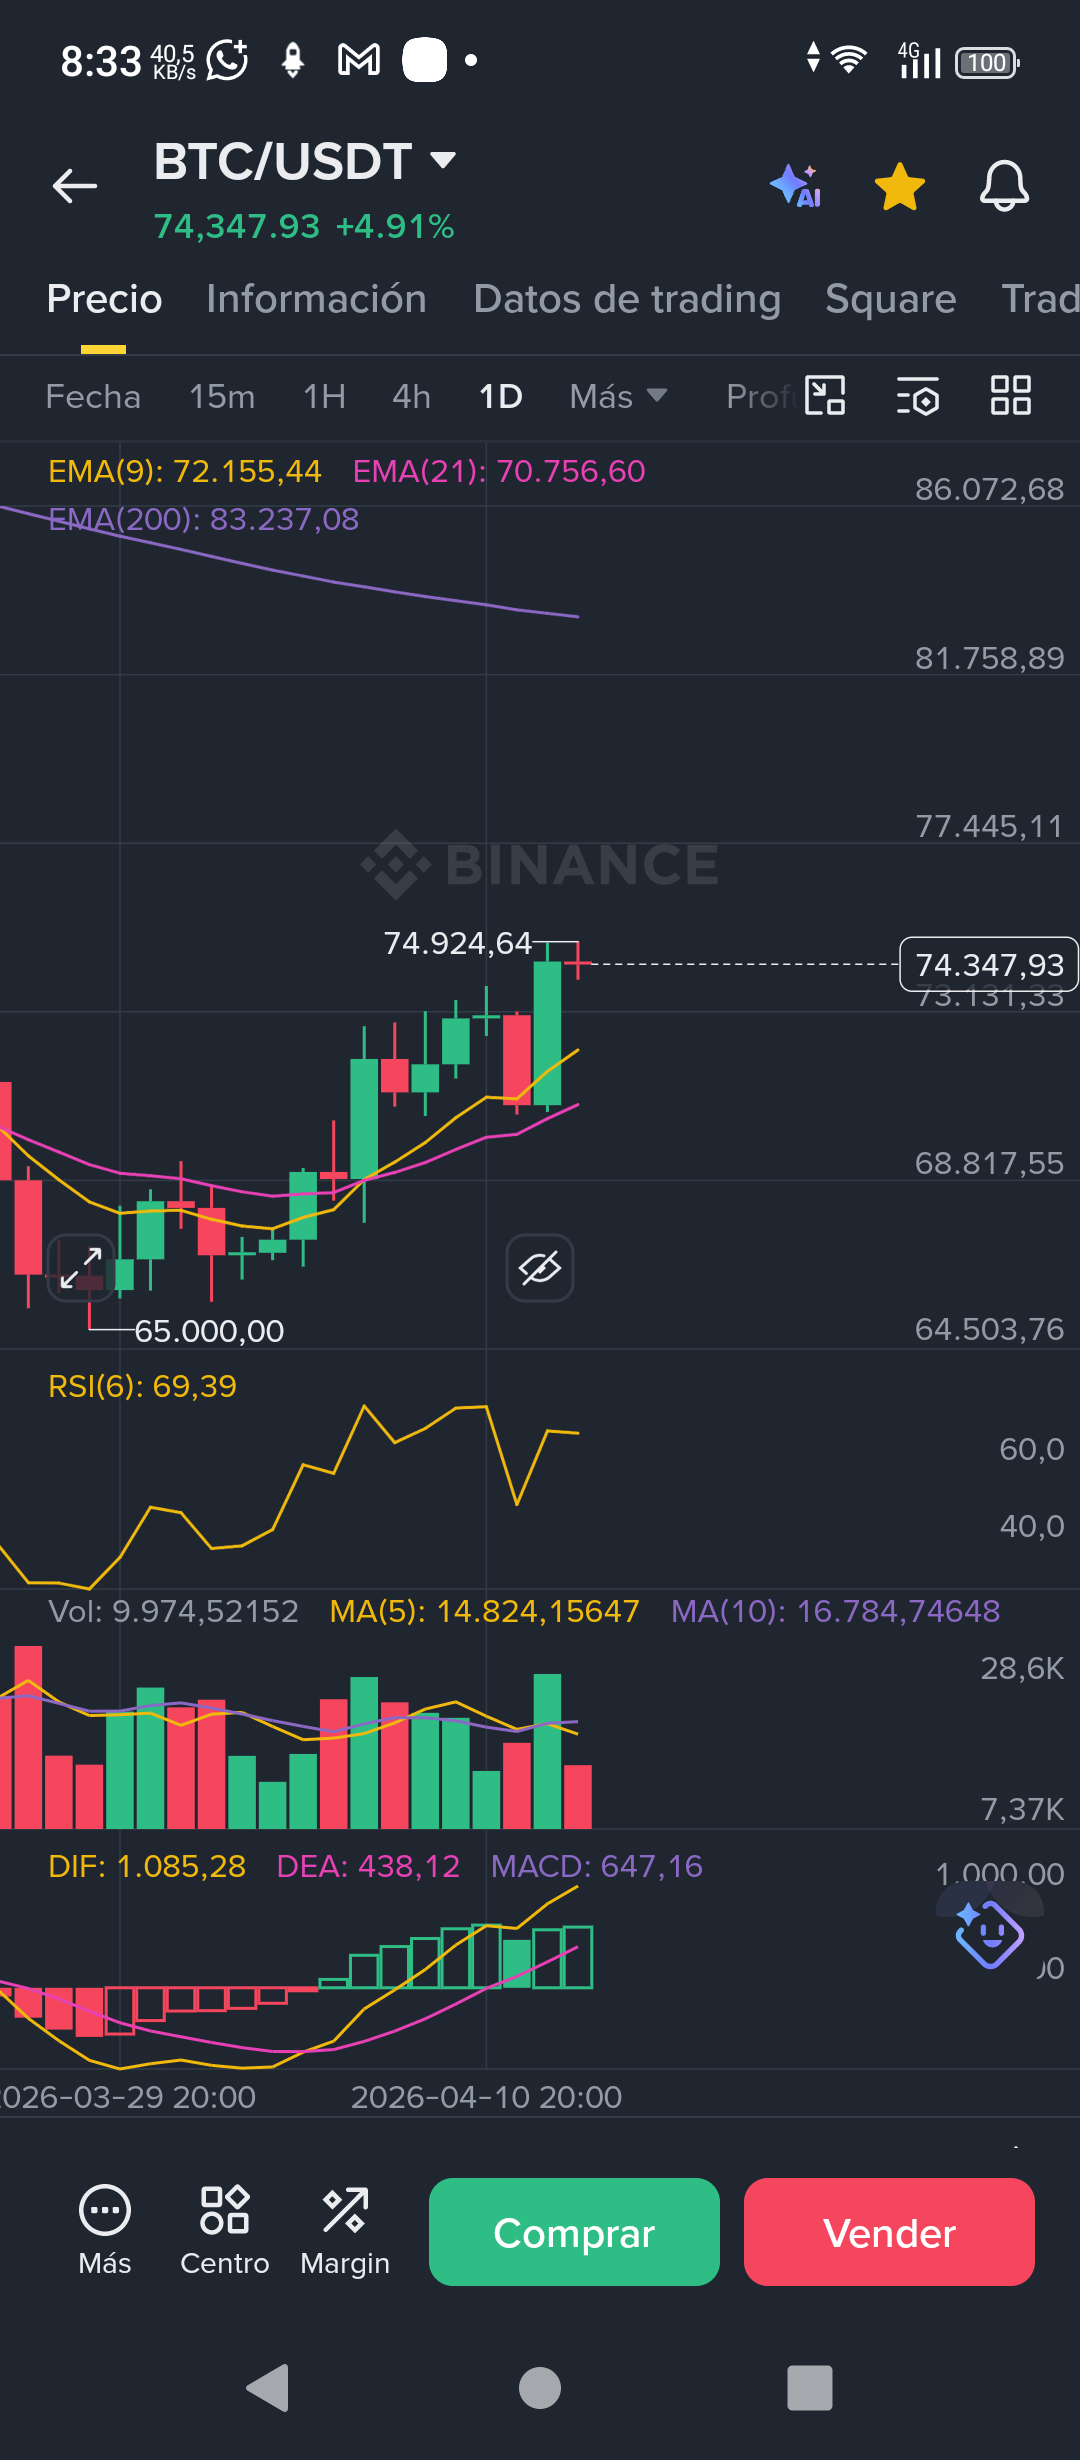The width and height of the screenshot is (1080, 2460).
Task: Open the Más bottom menu icon
Action: 105,2232
